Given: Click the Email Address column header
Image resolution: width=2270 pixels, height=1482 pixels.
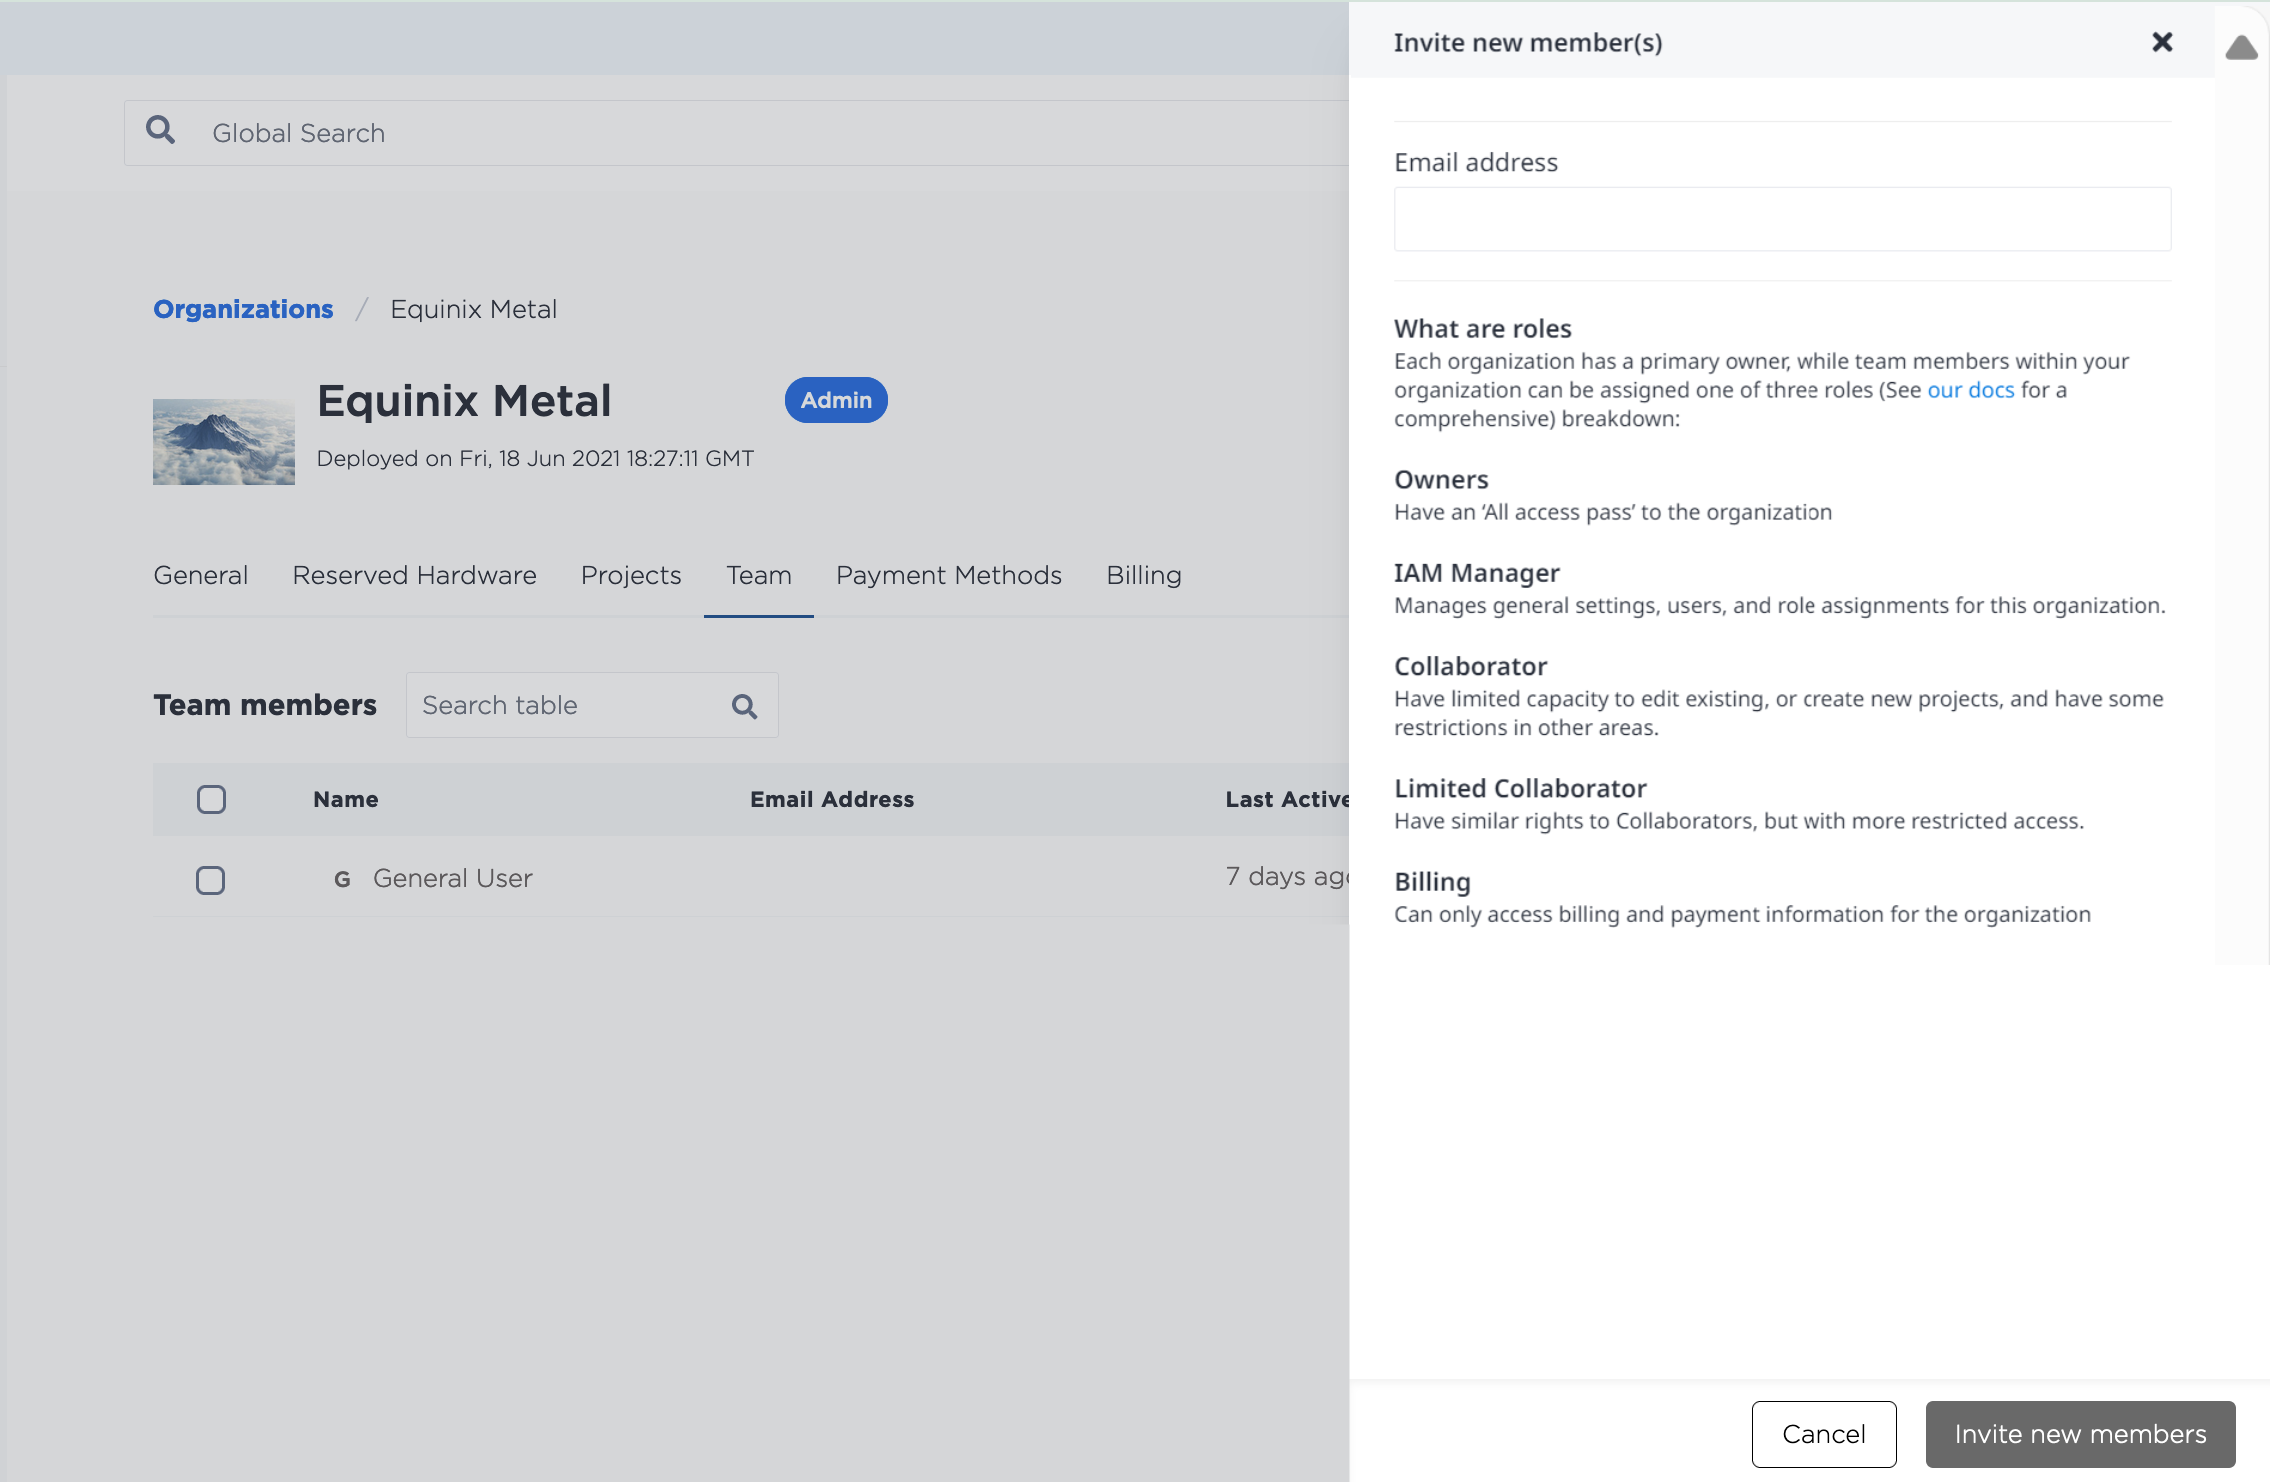Looking at the screenshot, I should (x=832, y=799).
